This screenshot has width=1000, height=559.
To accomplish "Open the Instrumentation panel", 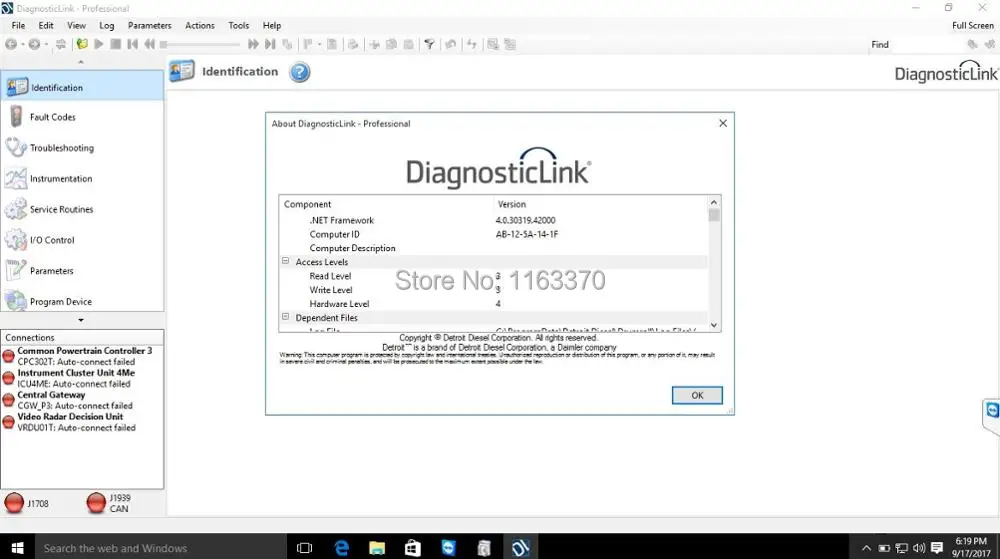I will pos(82,178).
